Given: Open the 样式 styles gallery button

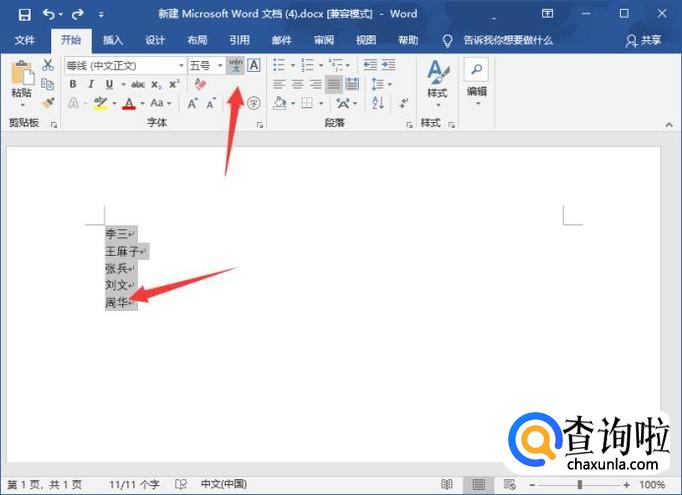Looking at the screenshot, I should [438, 84].
